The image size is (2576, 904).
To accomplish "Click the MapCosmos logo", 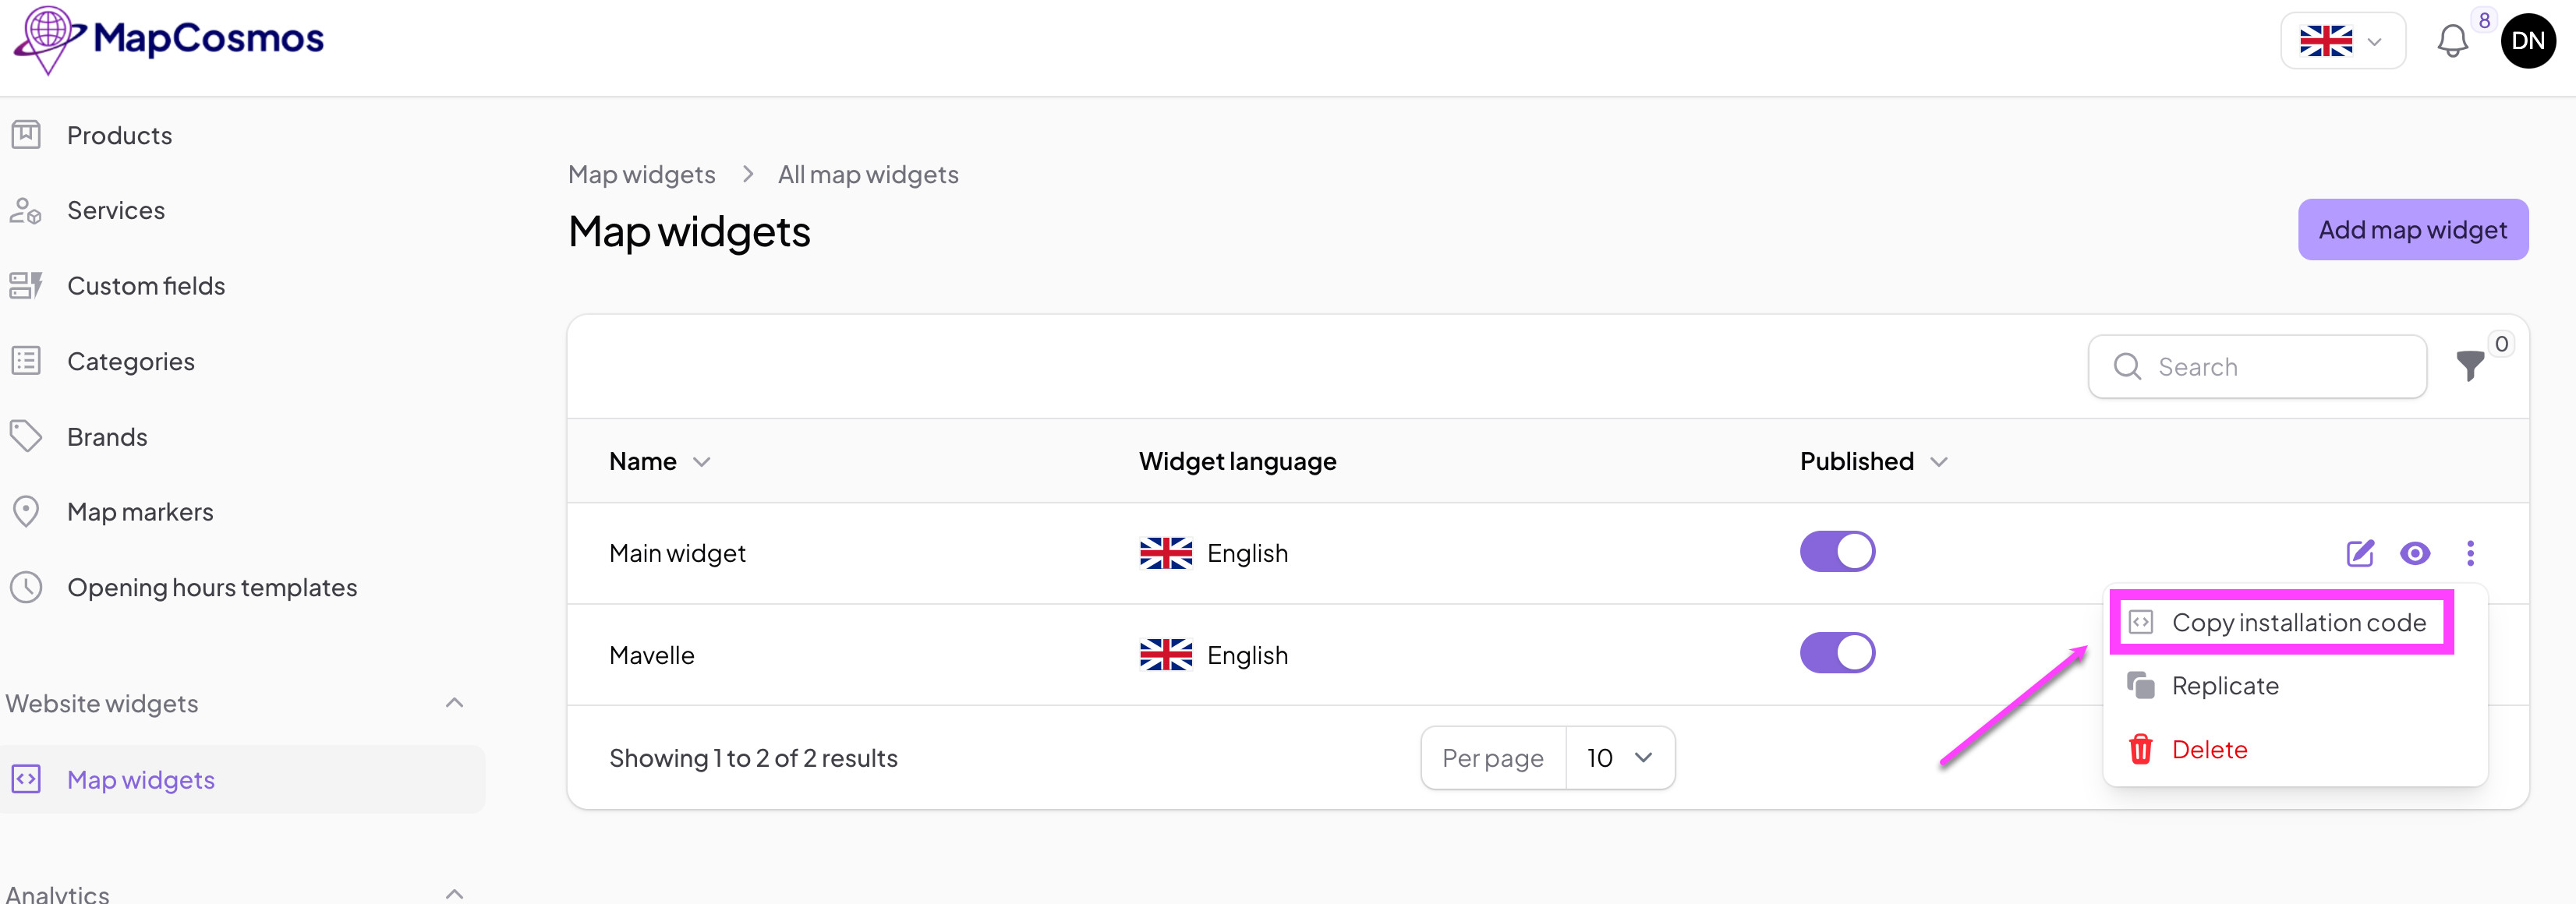I will tap(170, 39).
